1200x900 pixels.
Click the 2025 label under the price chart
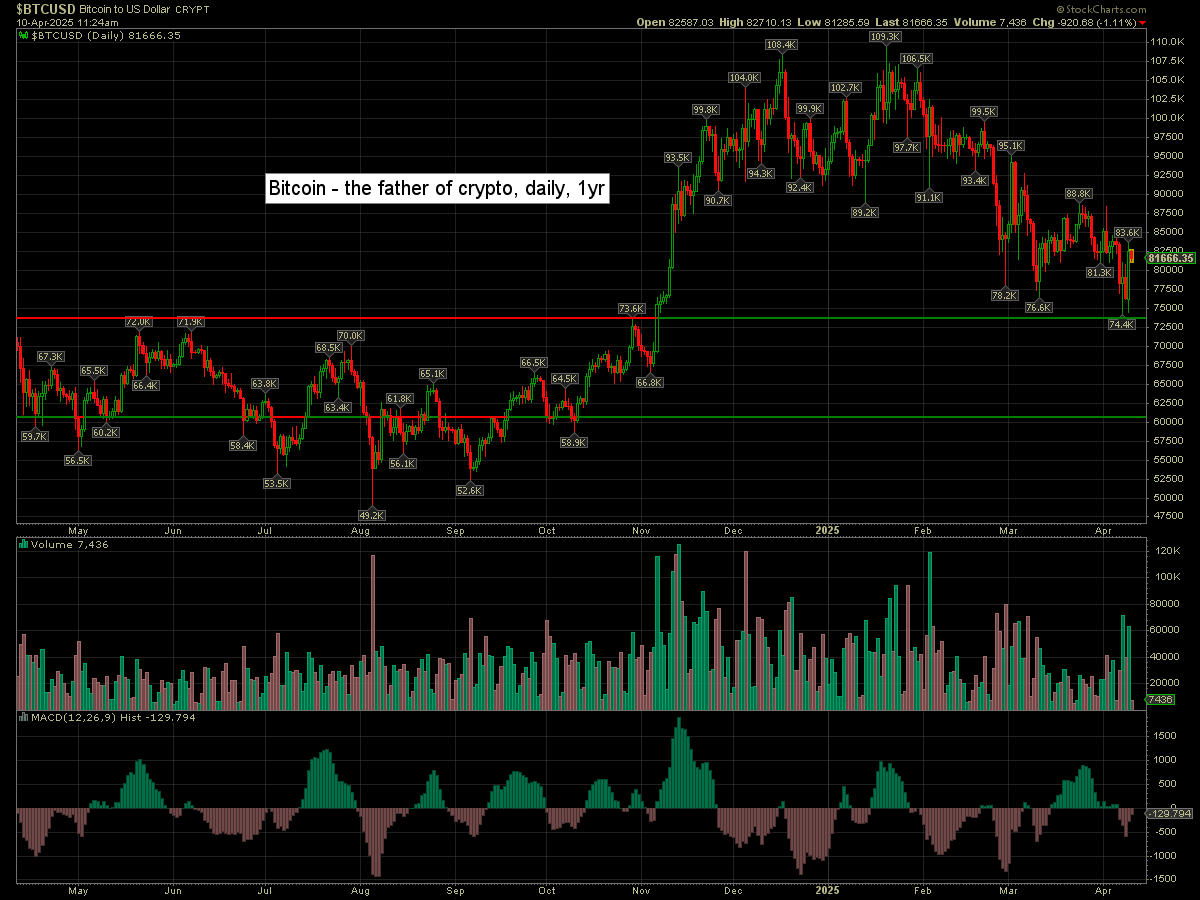click(827, 529)
